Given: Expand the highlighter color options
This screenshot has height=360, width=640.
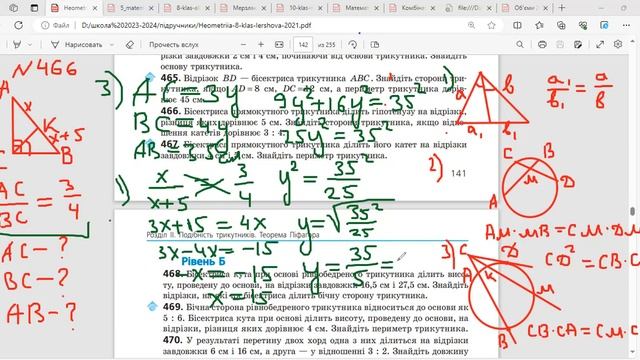Looking at the screenshot, I should (x=30, y=44).
